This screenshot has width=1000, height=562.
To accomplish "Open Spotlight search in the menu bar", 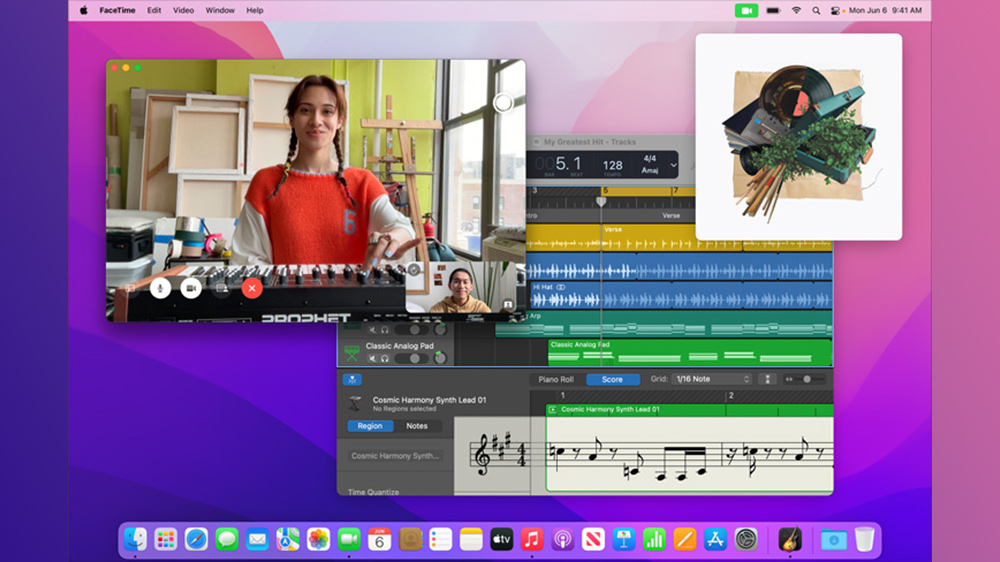I will 816,10.
